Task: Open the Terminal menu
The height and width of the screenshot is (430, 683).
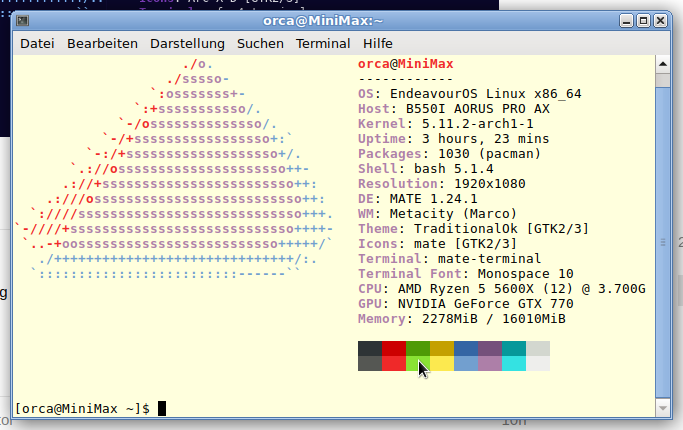Action: [323, 44]
